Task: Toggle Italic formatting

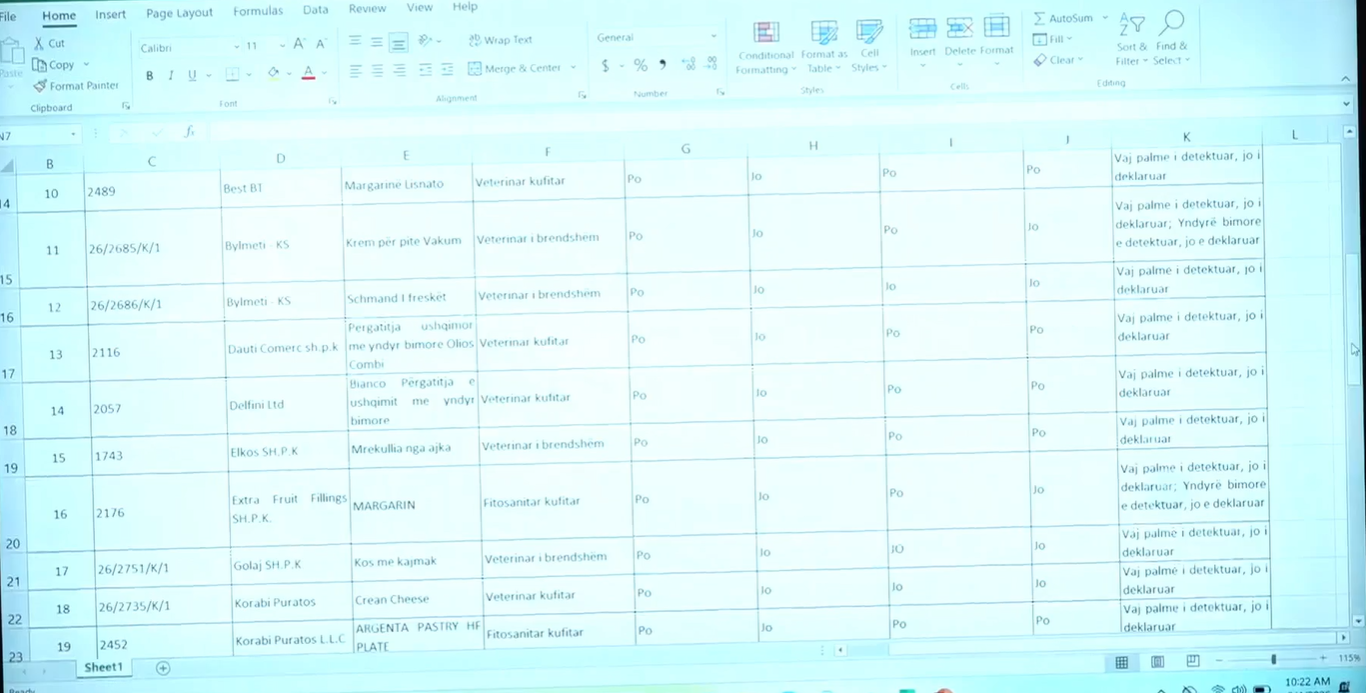Action: pos(171,75)
